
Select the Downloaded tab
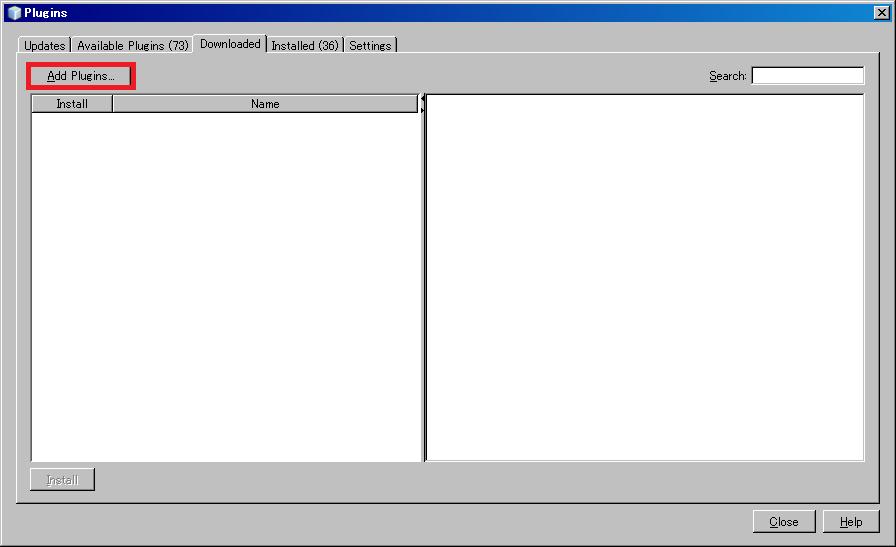(x=230, y=44)
